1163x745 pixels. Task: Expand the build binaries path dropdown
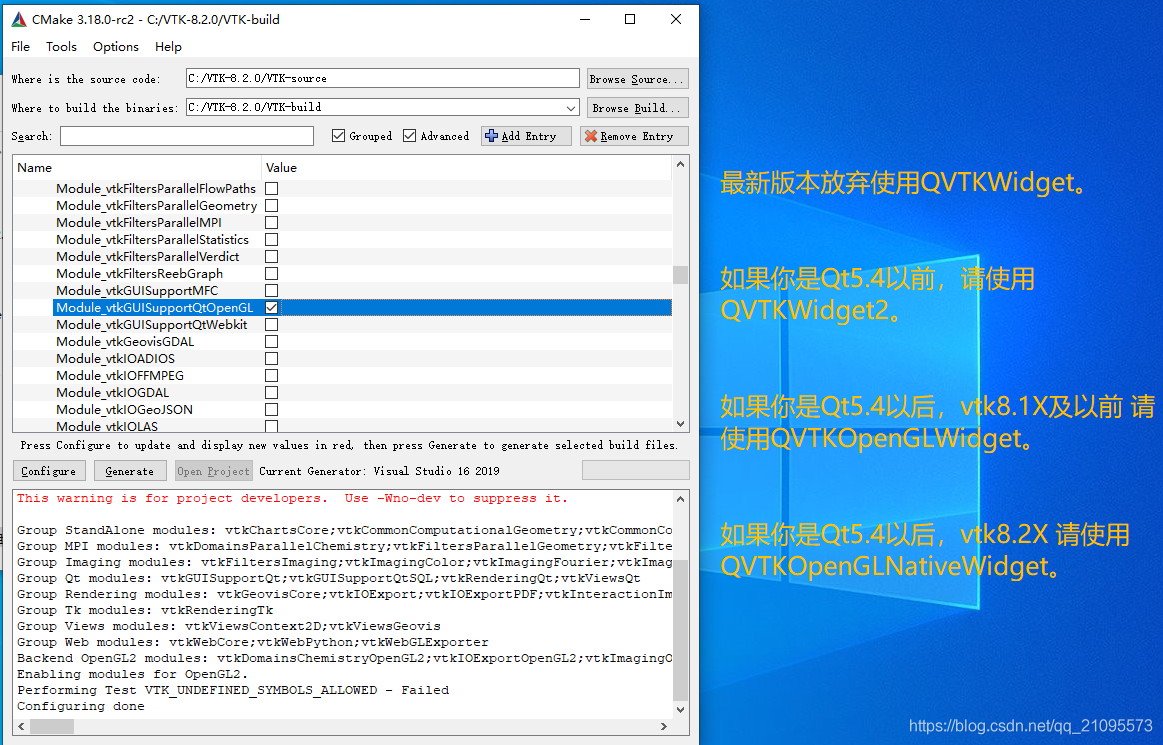(570, 108)
